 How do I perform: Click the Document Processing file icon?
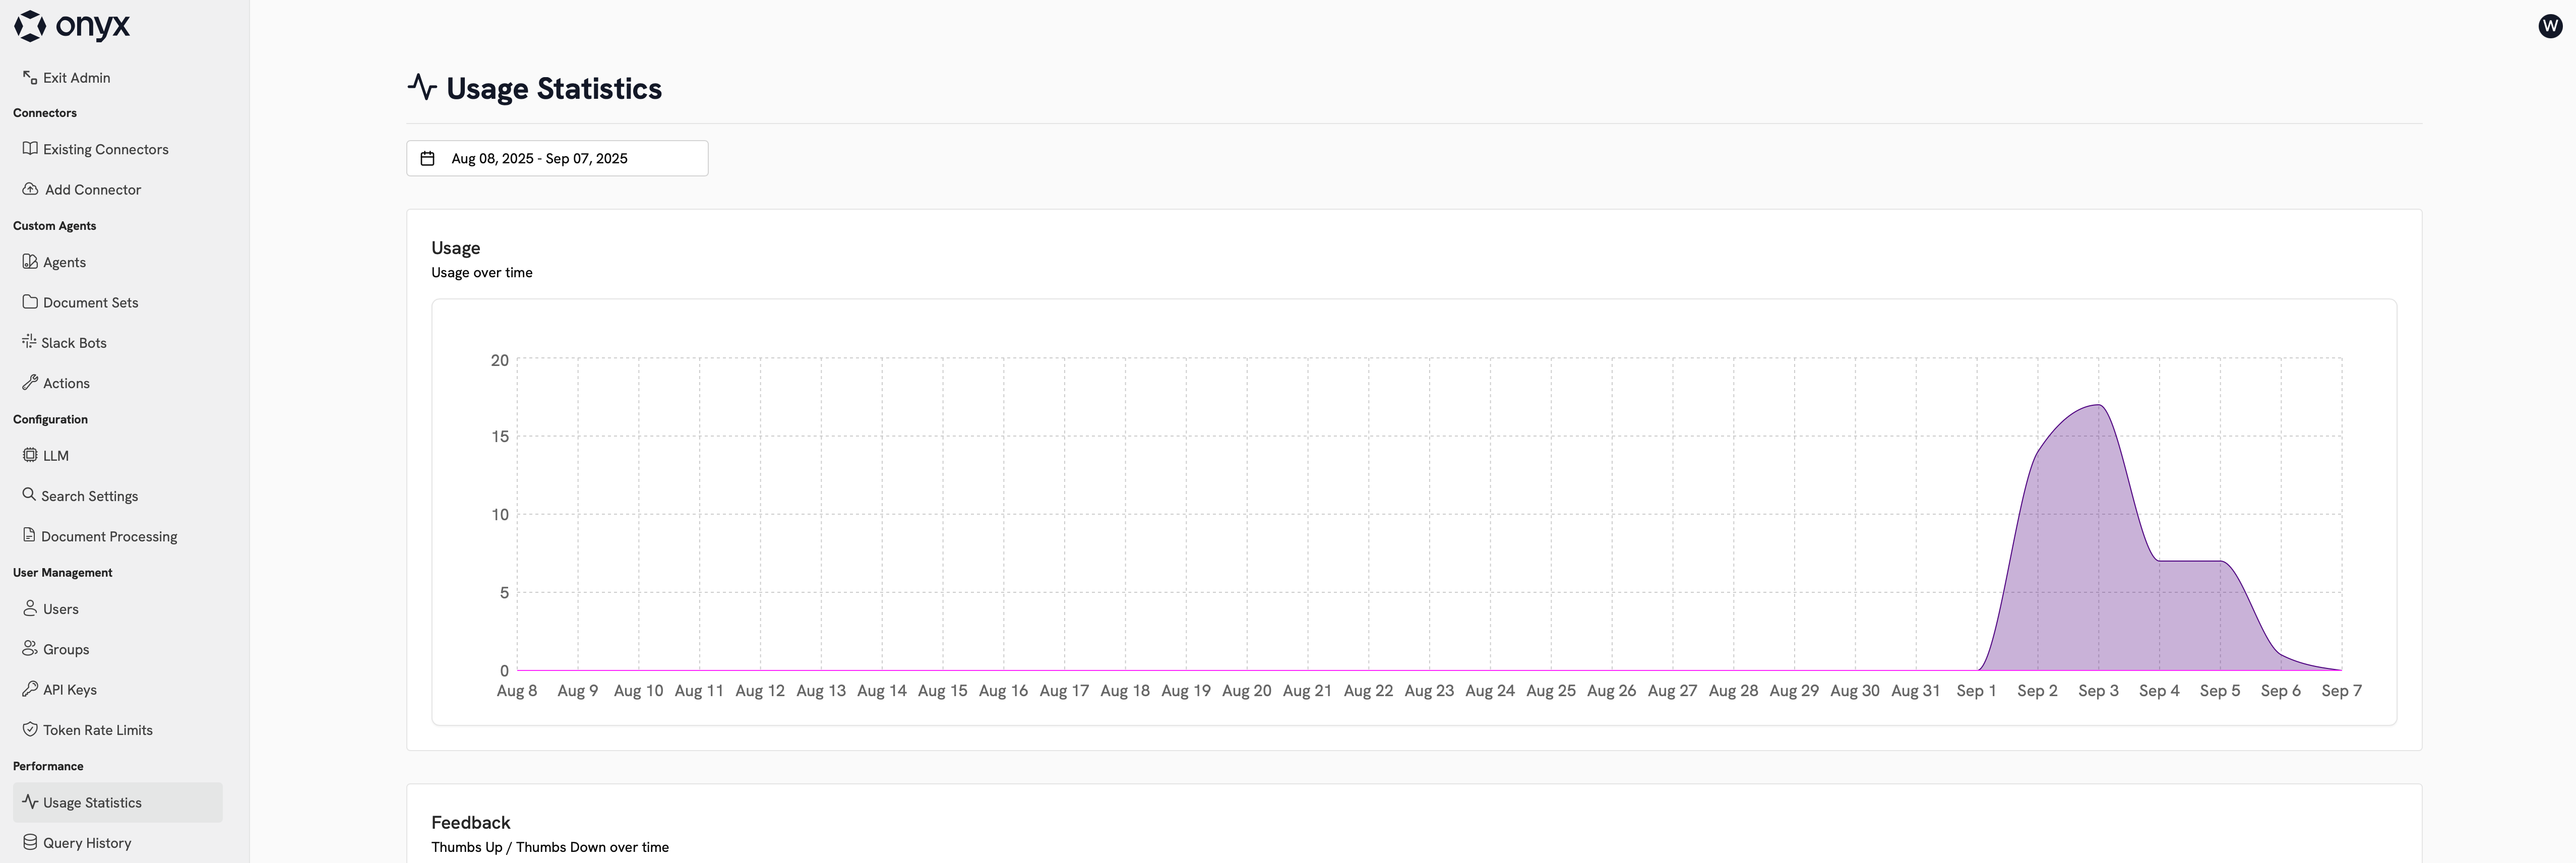coord(29,536)
